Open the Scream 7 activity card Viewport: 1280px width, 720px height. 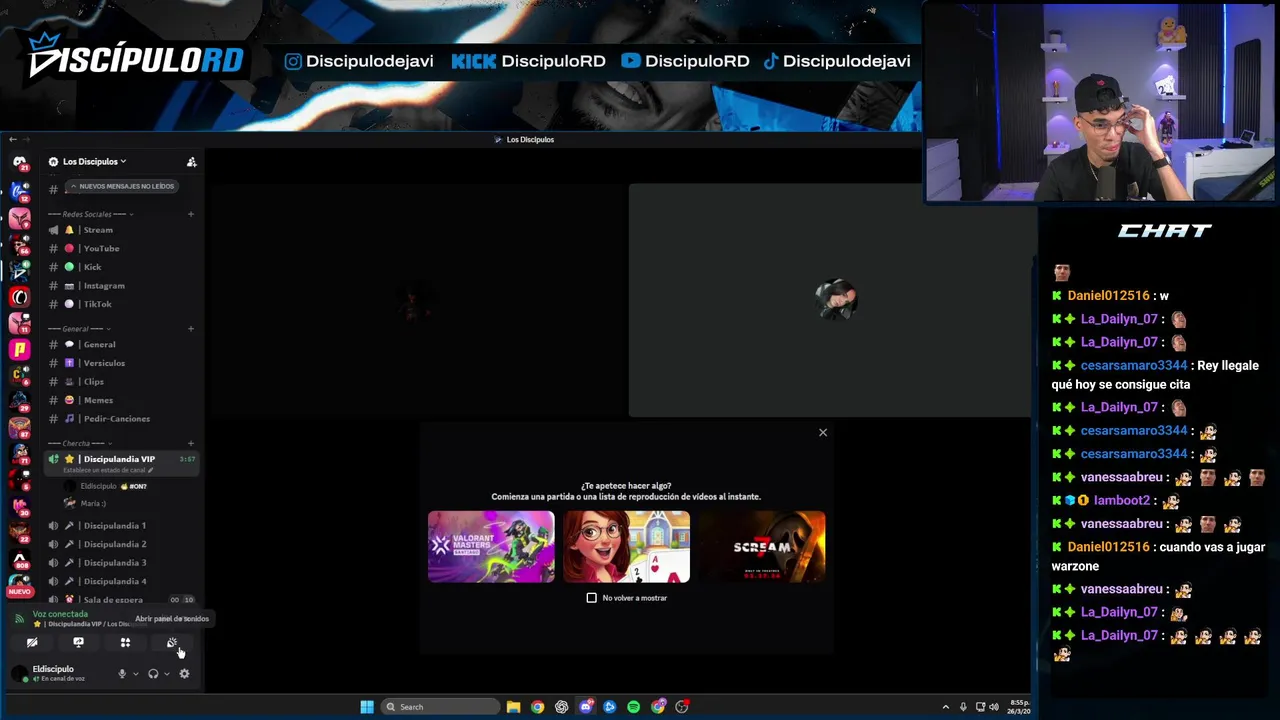(x=762, y=547)
